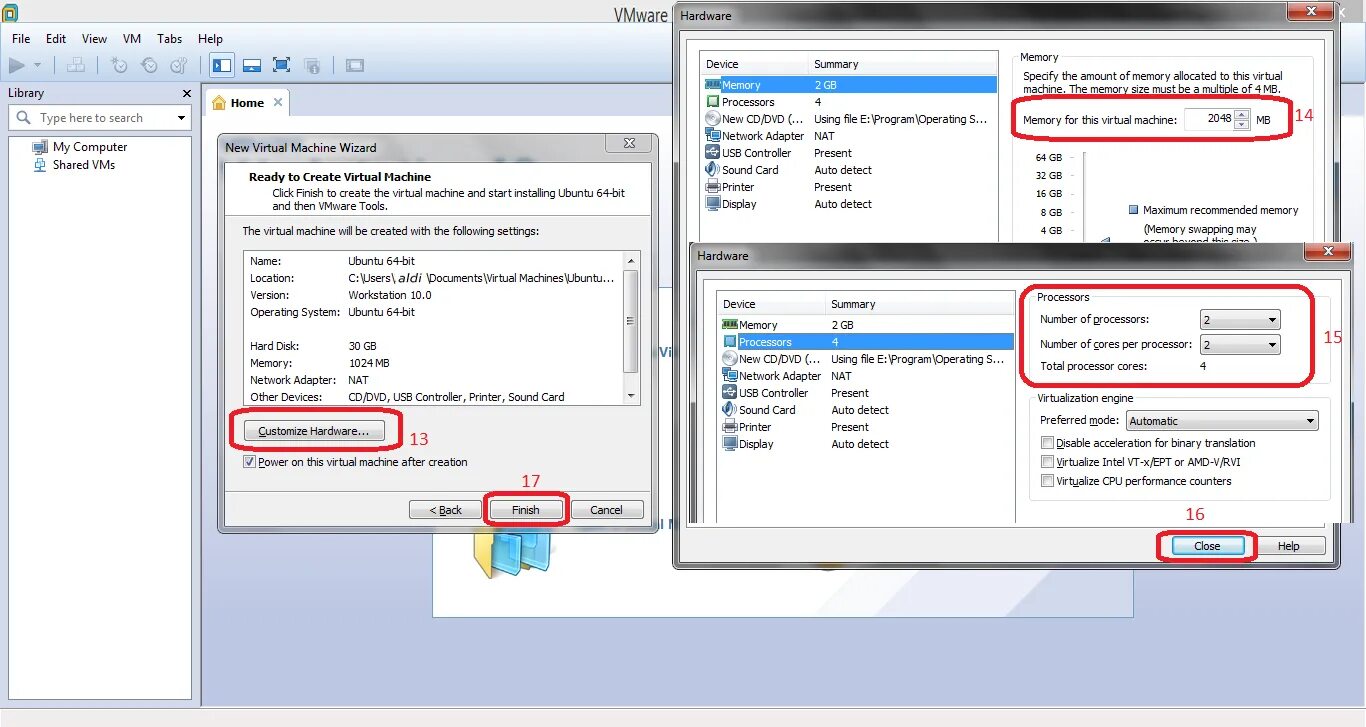1366x727 pixels.
Task: Select Sound Card row in upper Hardware window
Action: click(849, 170)
